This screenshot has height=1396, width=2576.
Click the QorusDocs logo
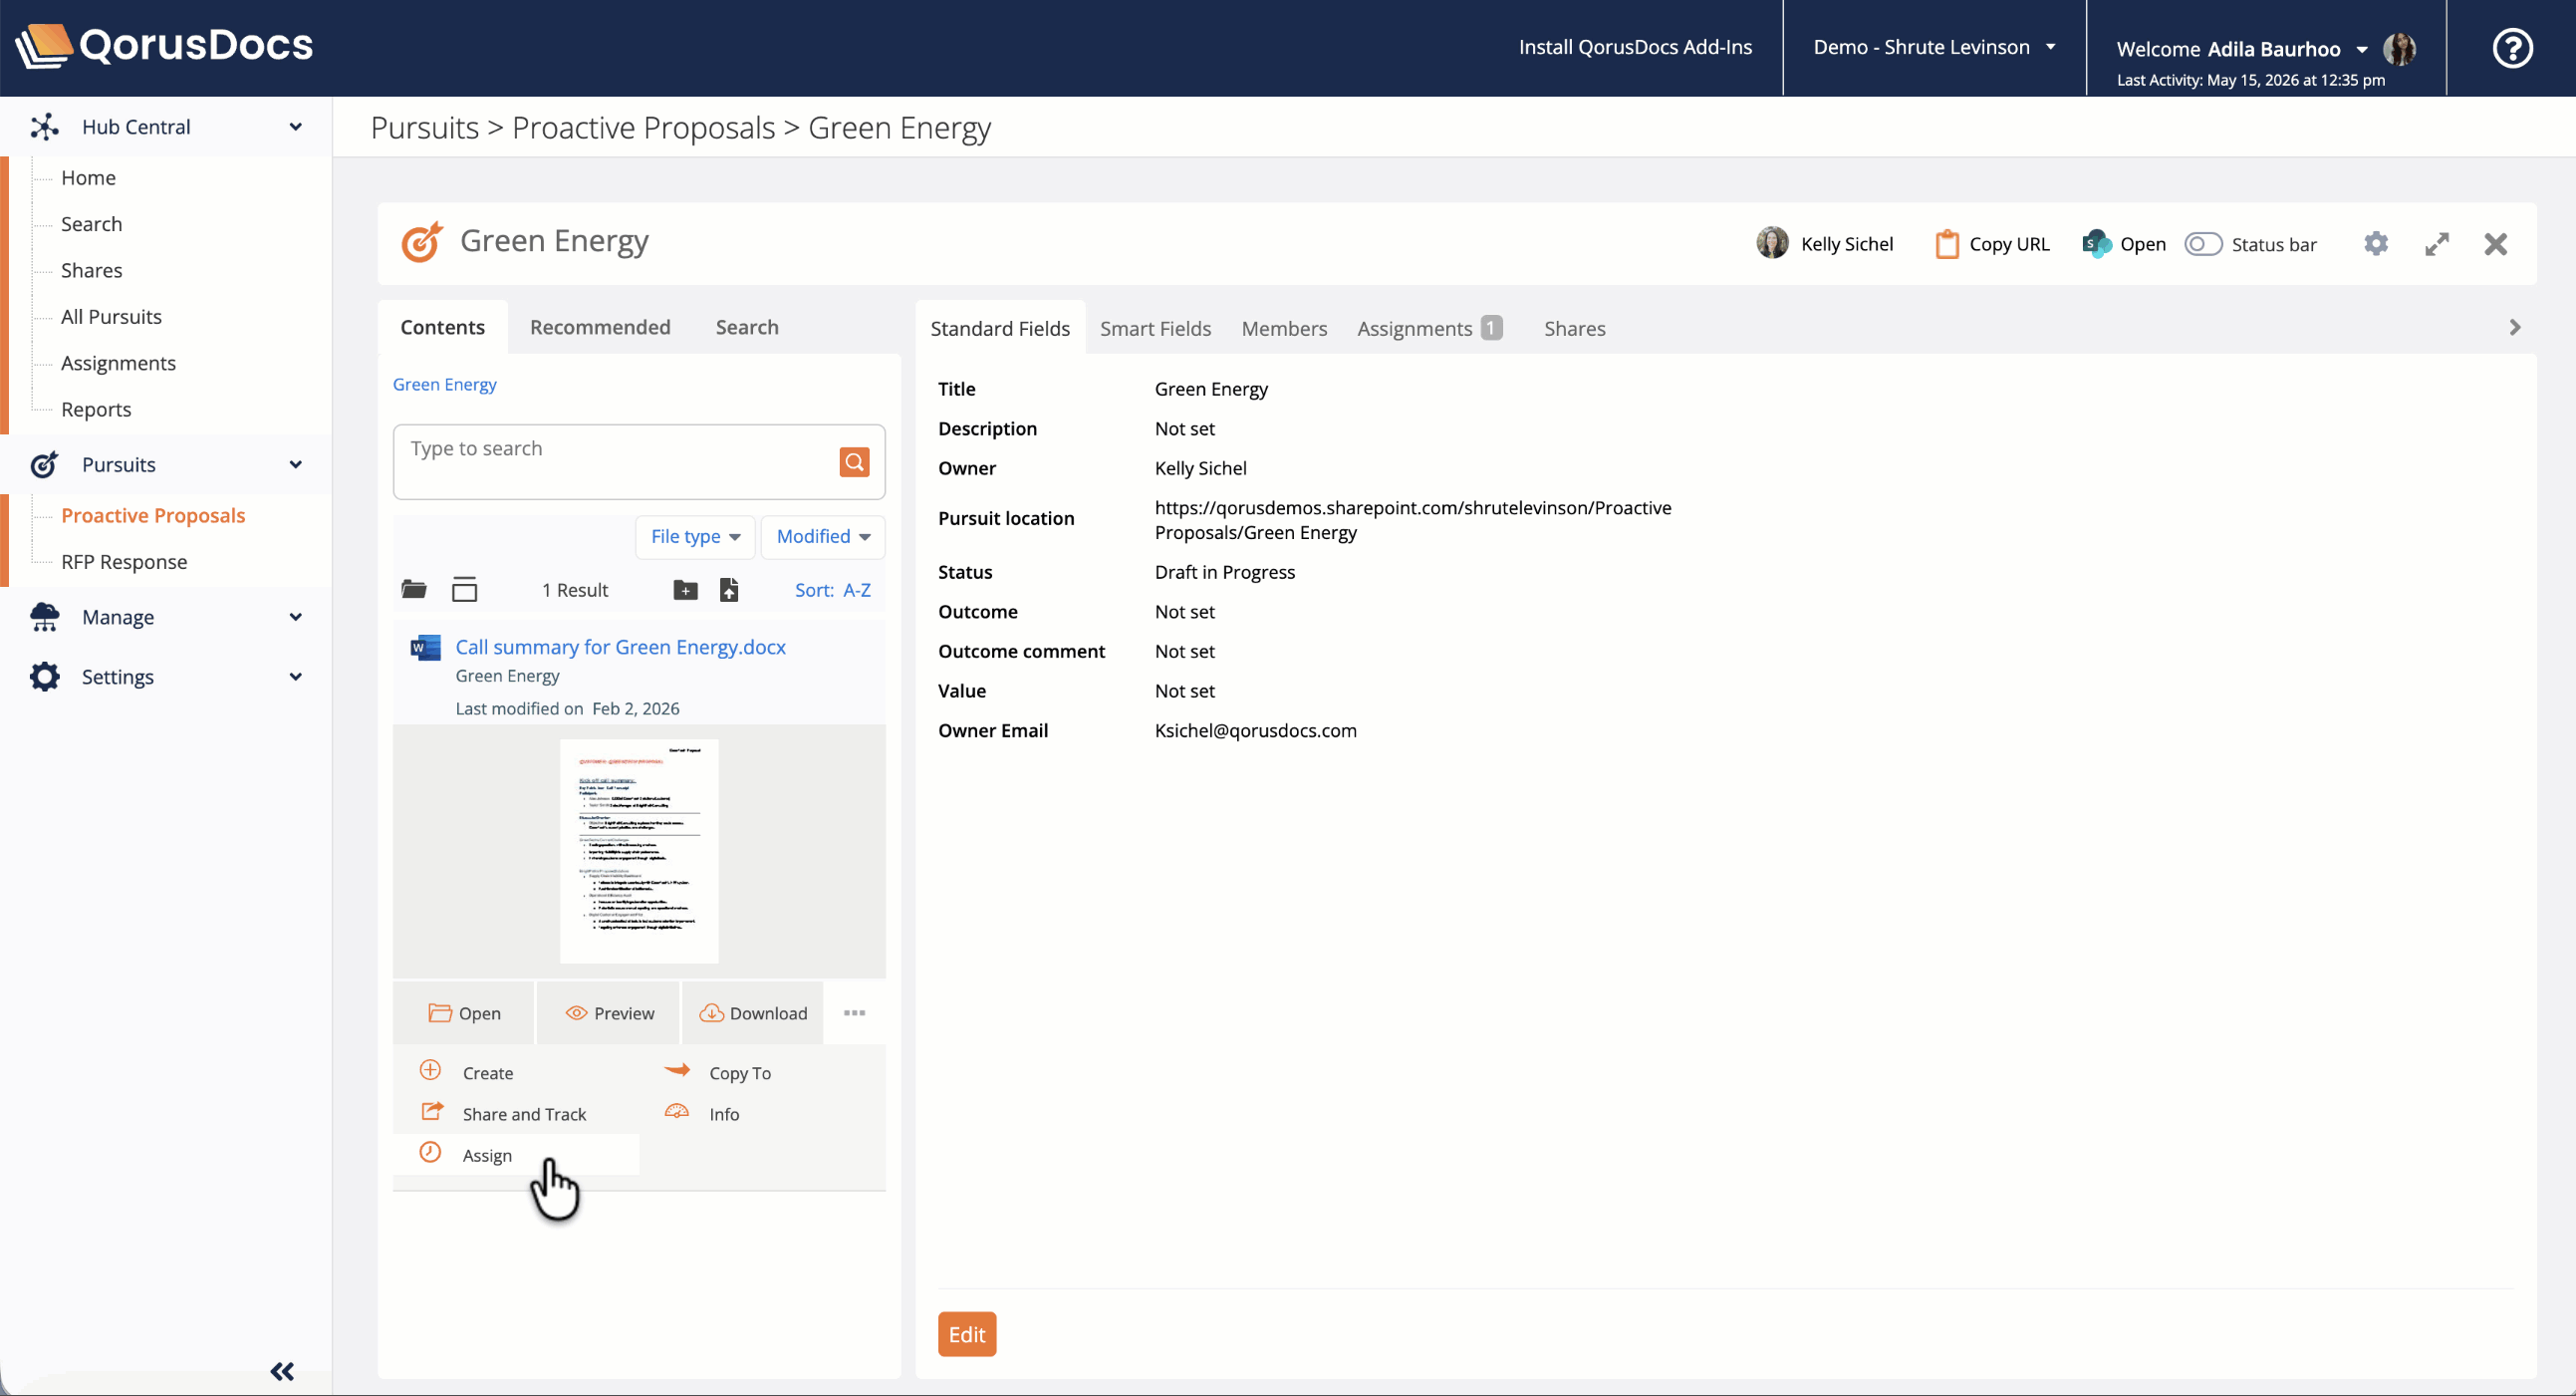(x=165, y=46)
